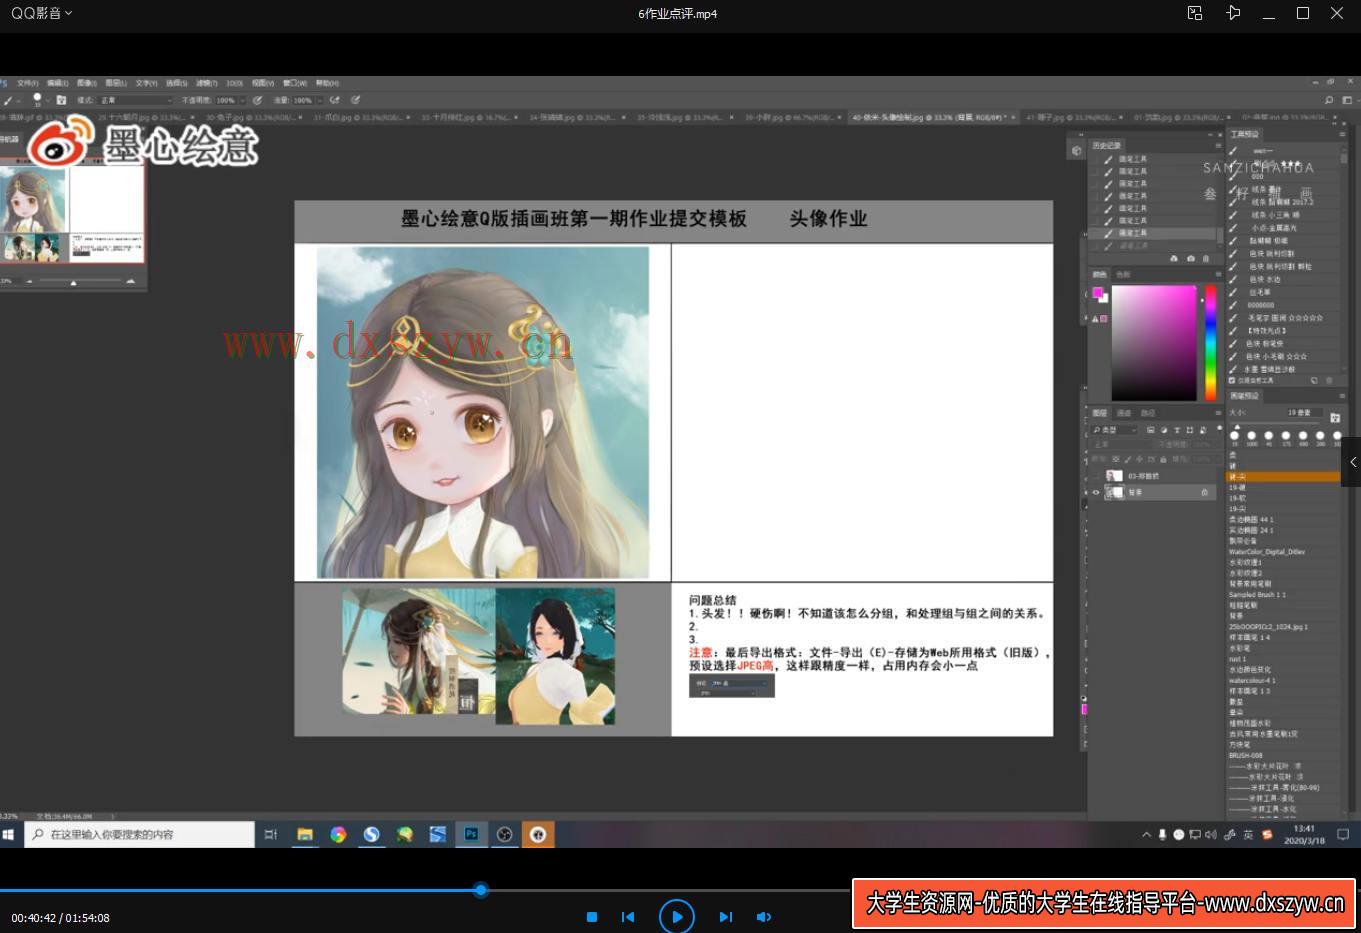Create a new tool preset icon
Screen dimensions: 1361x933
click(1314, 381)
